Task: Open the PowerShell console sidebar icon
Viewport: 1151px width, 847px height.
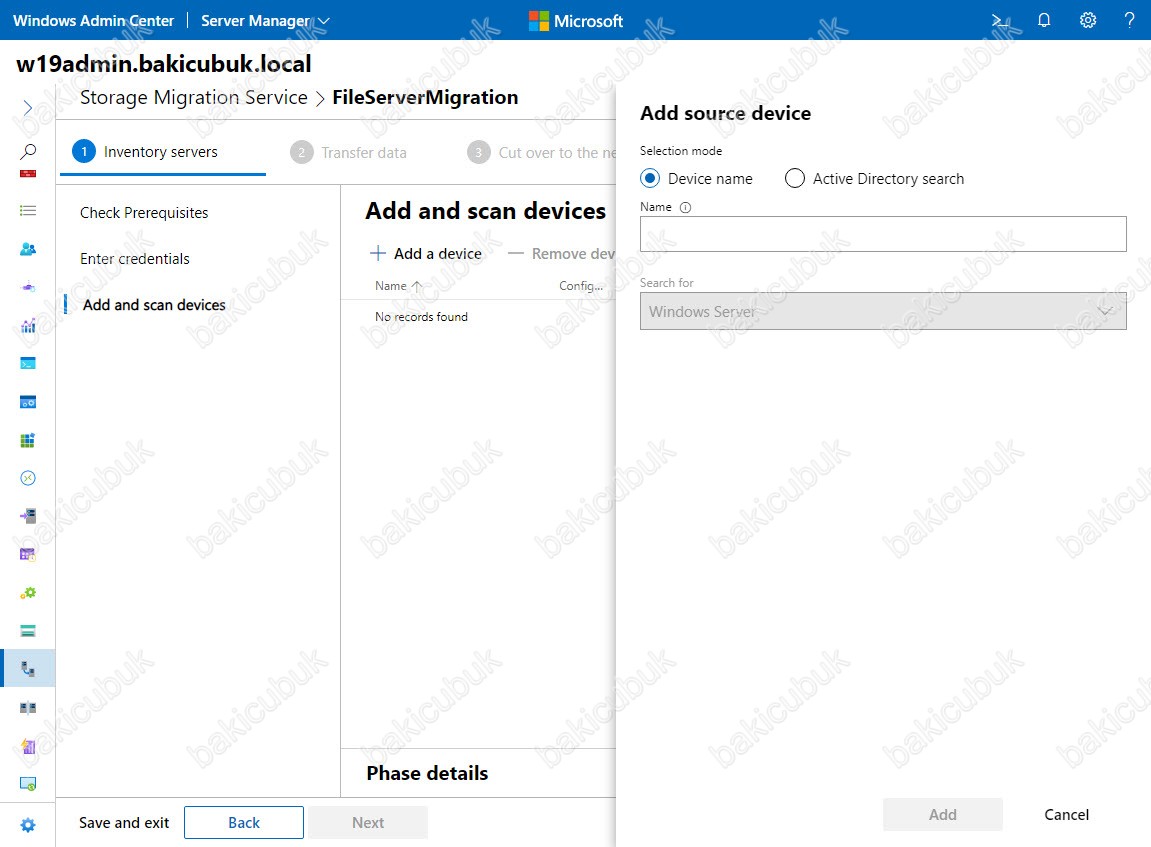Action: pyautogui.click(x=28, y=363)
